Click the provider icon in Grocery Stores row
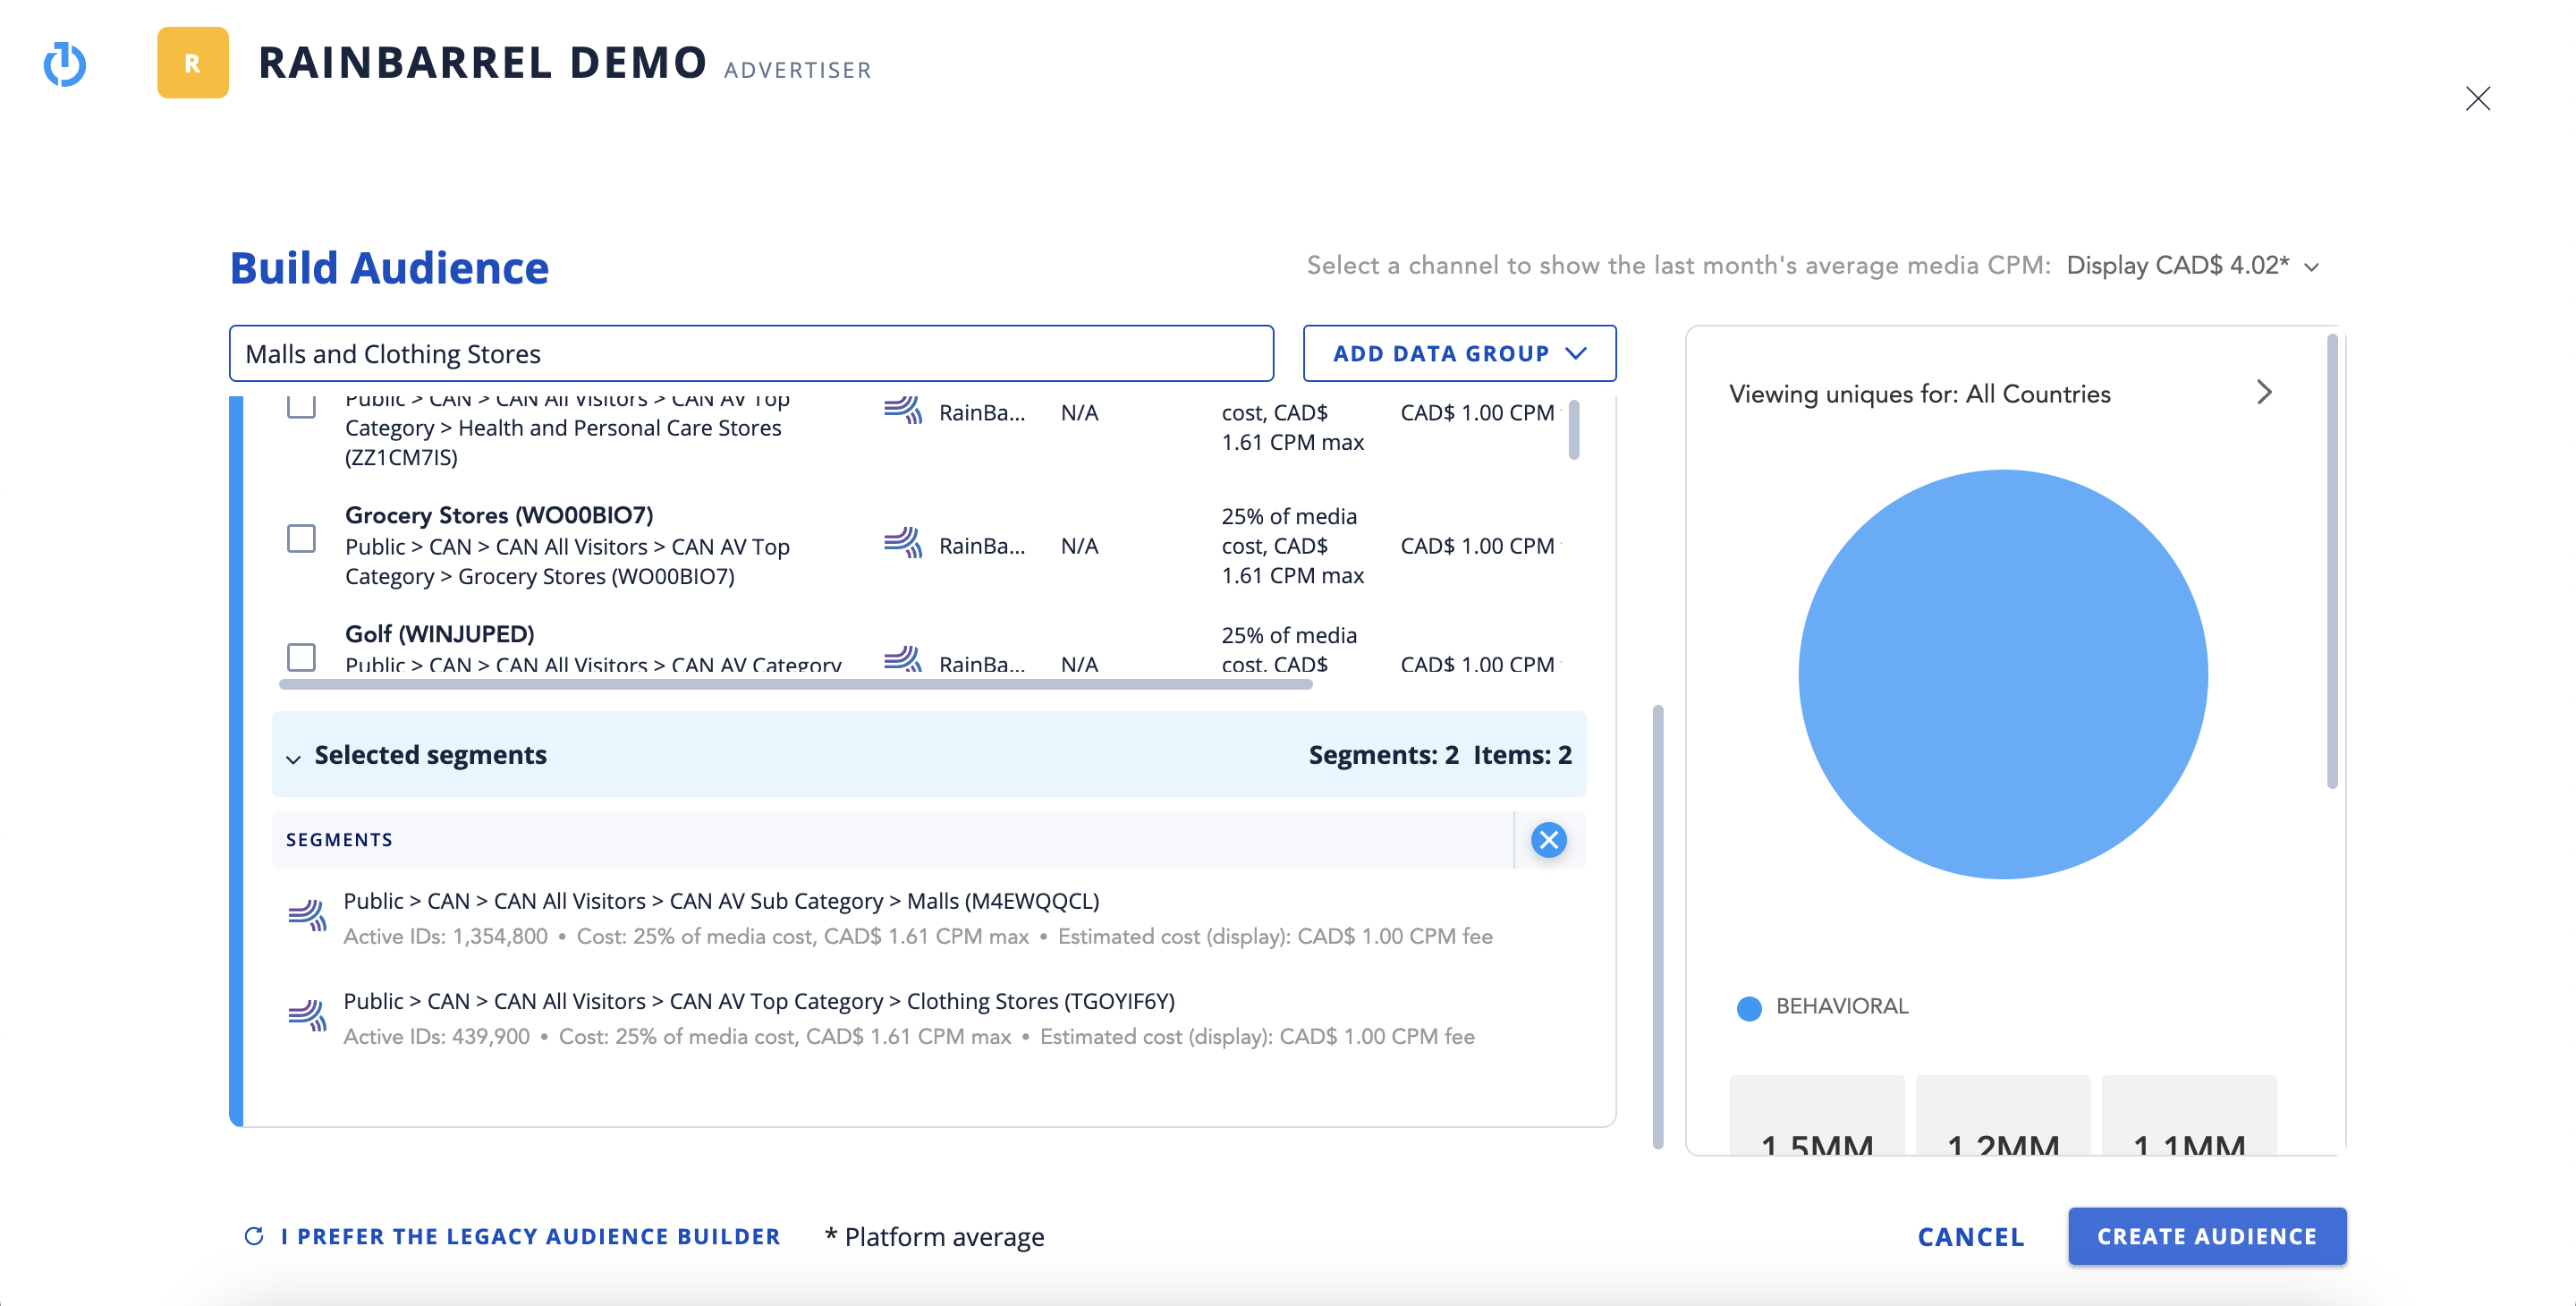2576x1306 pixels. pyautogui.click(x=902, y=543)
